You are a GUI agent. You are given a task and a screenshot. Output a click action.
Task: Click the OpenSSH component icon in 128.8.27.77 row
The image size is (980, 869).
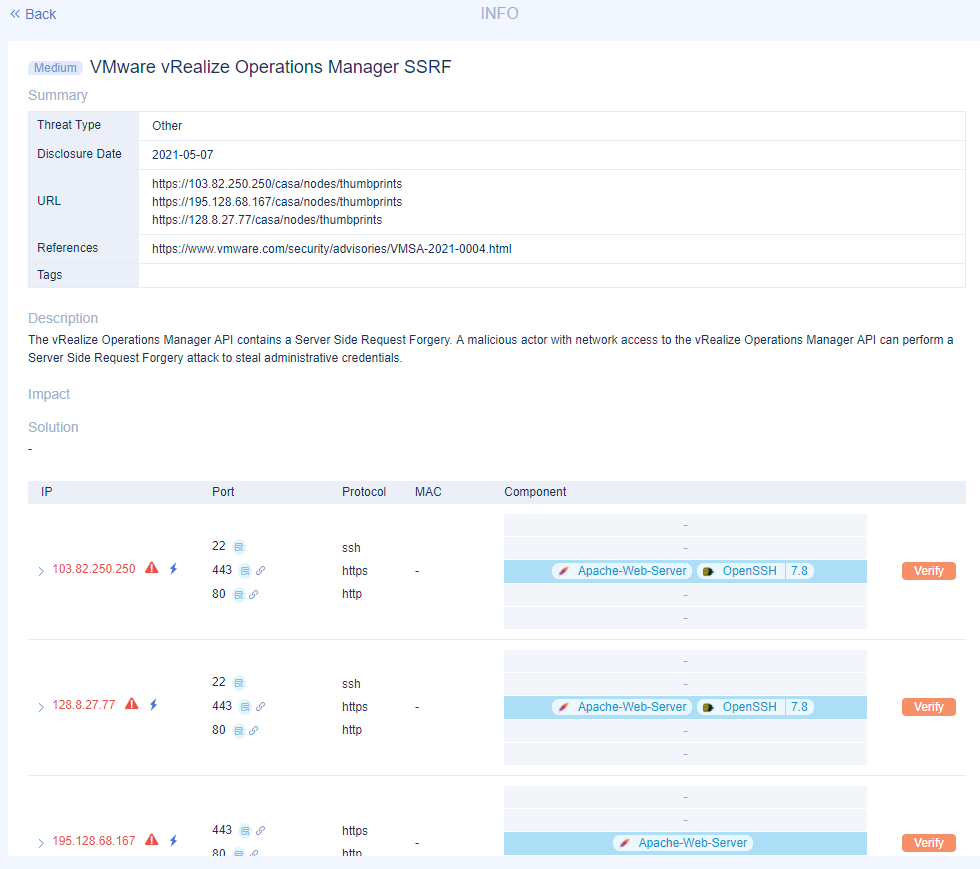point(708,707)
